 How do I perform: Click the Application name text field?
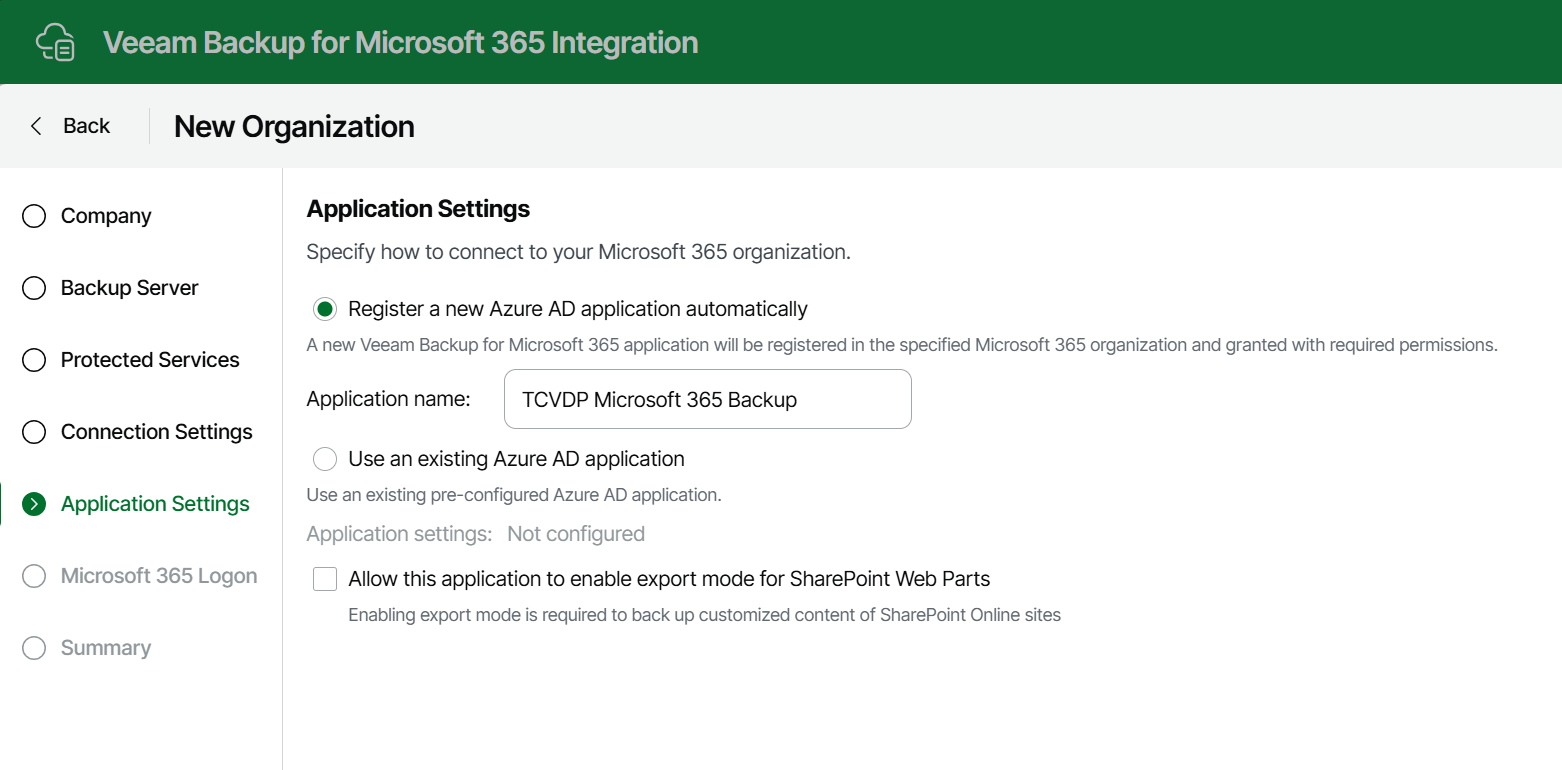(x=707, y=400)
